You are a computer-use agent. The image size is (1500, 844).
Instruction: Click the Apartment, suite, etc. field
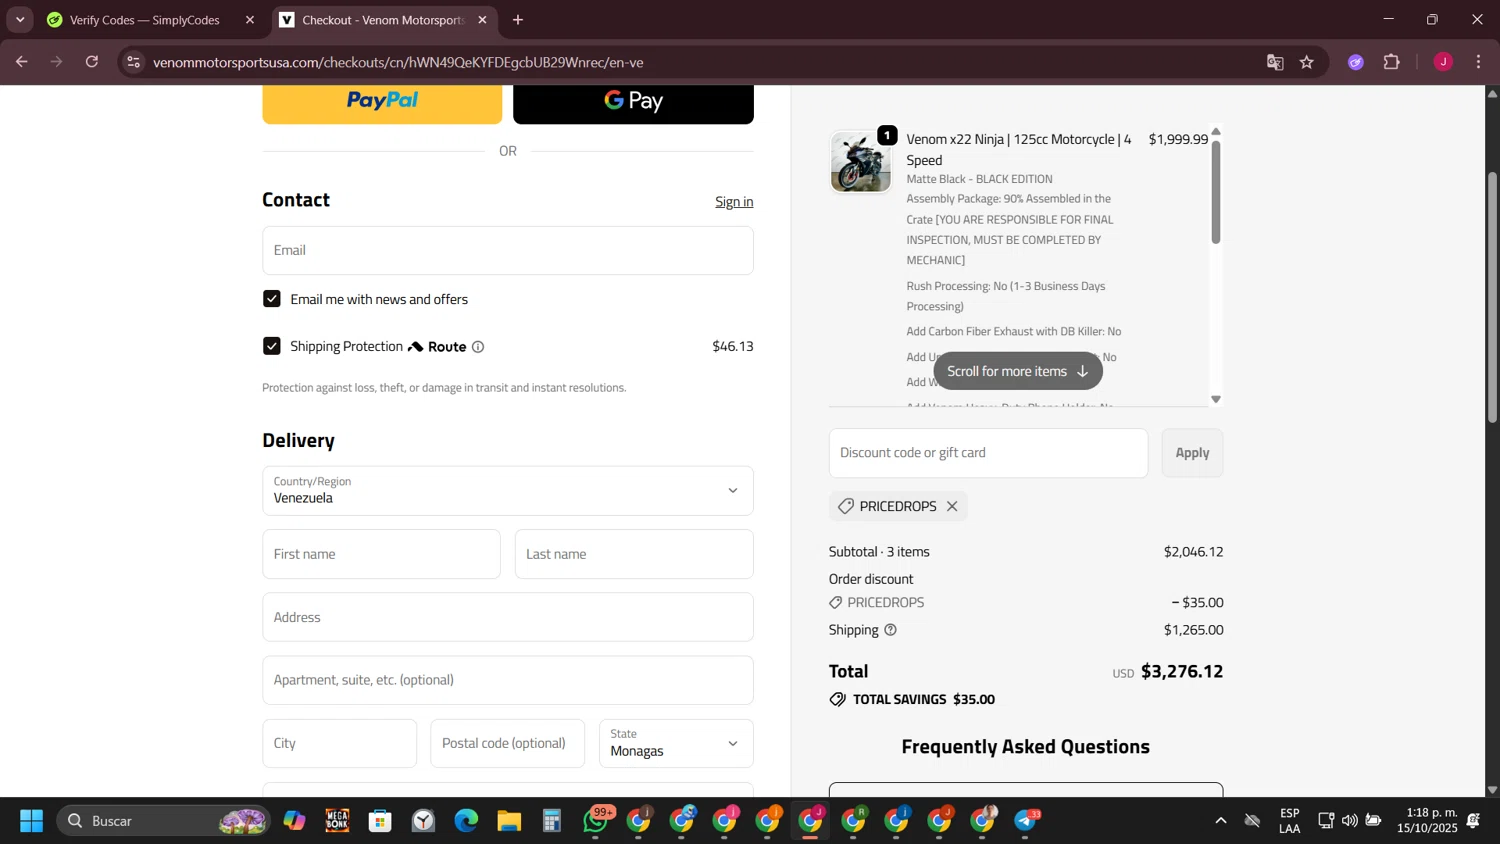(x=508, y=680)
